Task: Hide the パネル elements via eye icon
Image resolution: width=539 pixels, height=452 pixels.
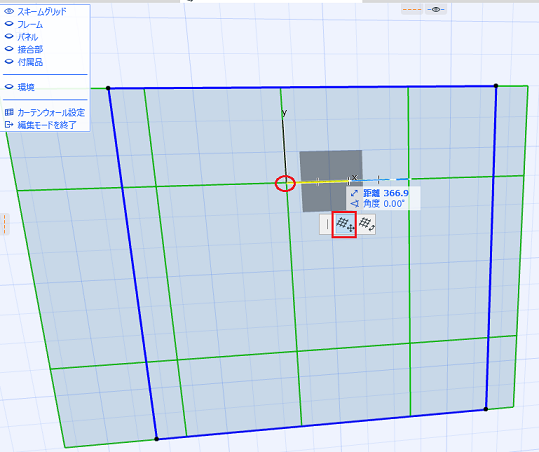Action: pyautogui.click(x=9, y=36)
